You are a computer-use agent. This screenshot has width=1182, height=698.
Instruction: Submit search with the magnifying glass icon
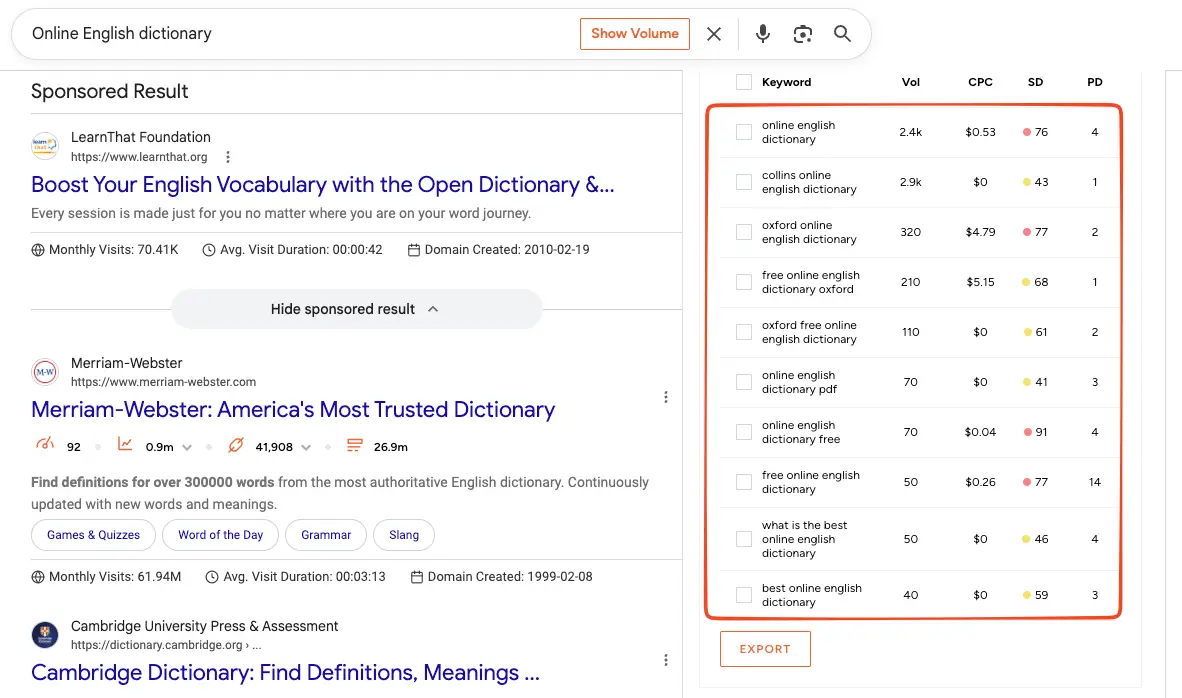tap(842, 34)
